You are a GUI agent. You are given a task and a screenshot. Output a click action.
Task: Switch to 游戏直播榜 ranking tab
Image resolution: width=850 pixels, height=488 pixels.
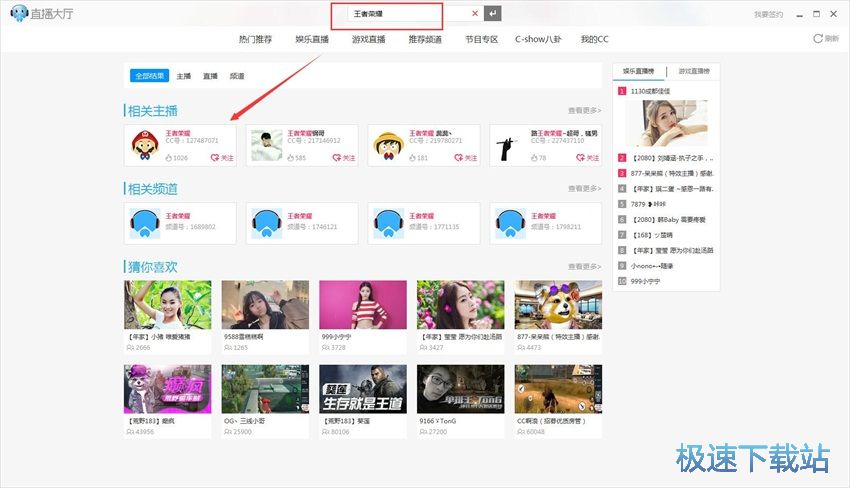(694, 71)
